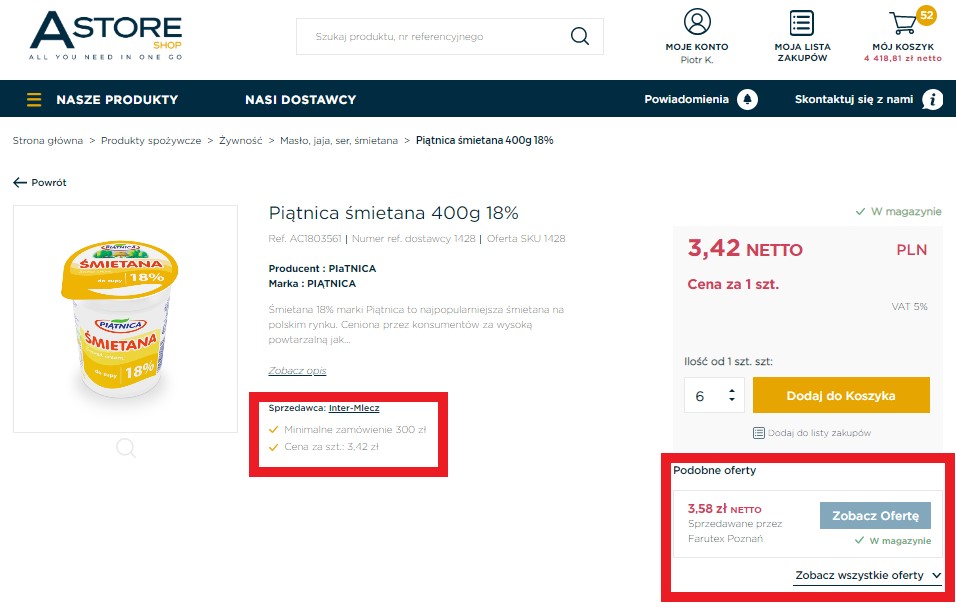Expand Zobacz wszystkie oferty
The height and width of the screenshot is (607, 956).
click(868, 575)
